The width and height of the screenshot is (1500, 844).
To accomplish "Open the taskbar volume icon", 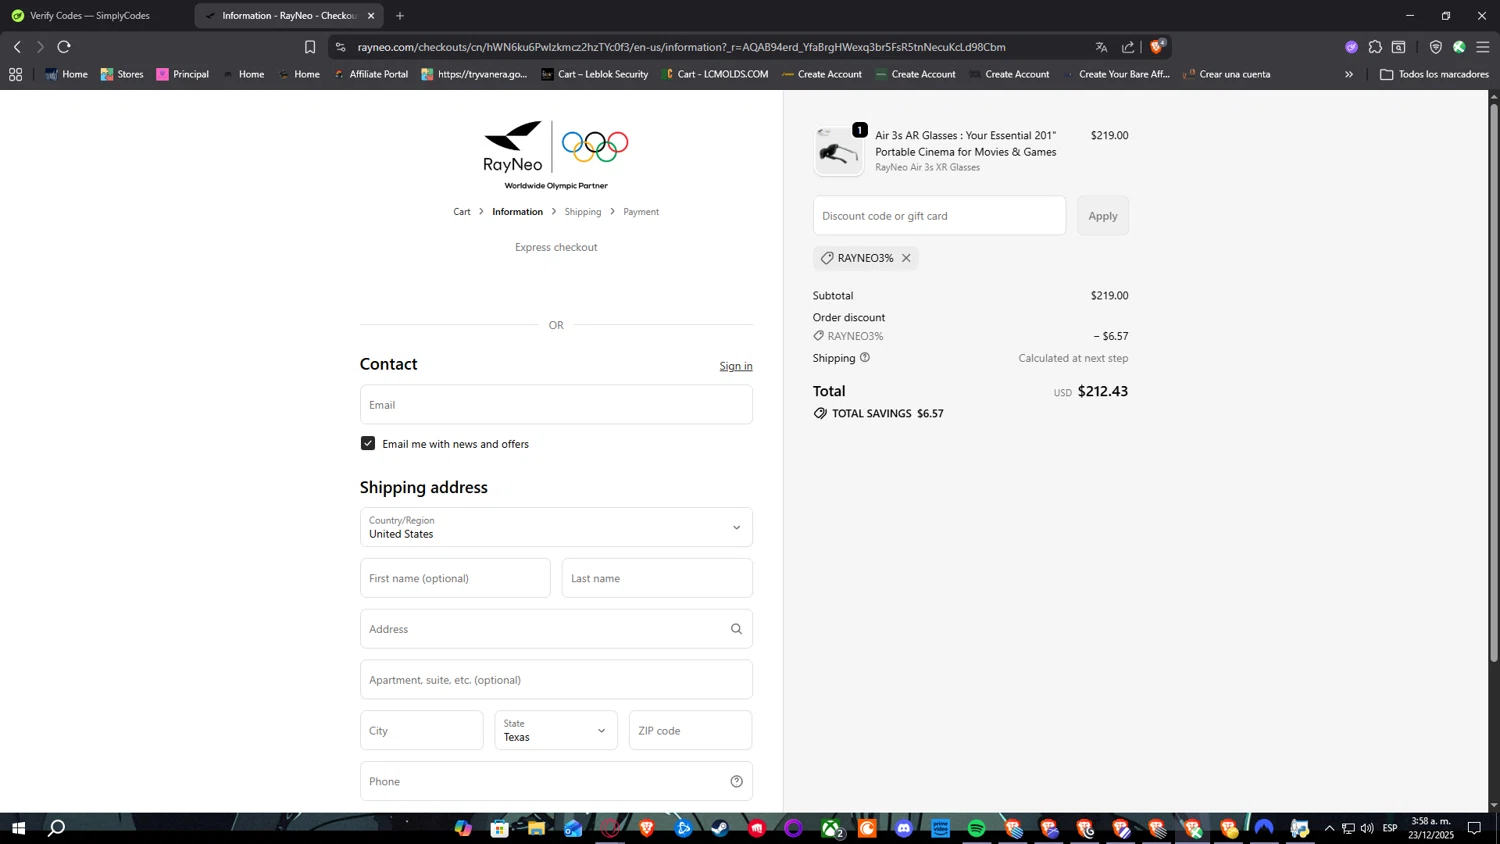I will 1367,828.
